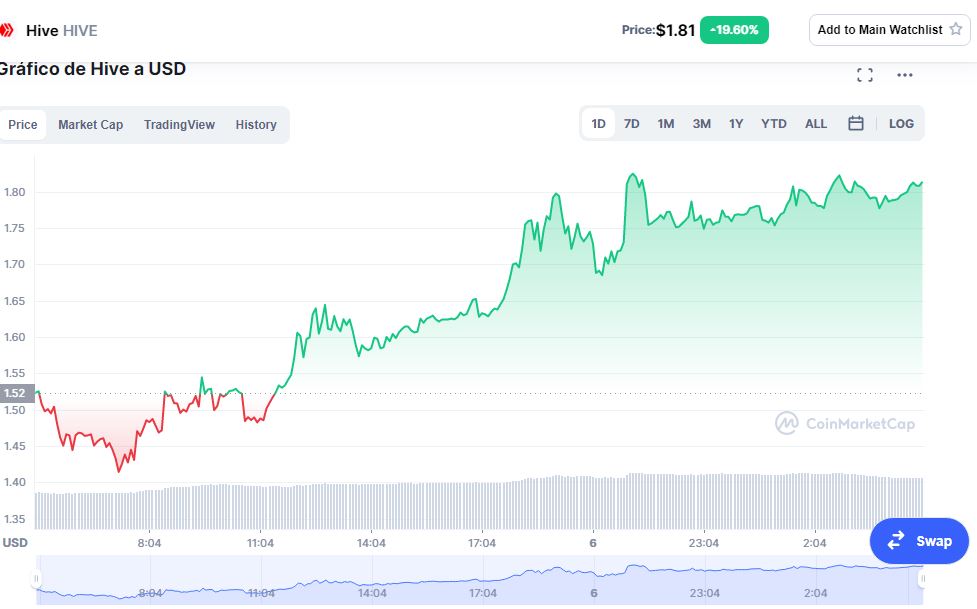Toggle the LOG scale option

tap(901, 123)
